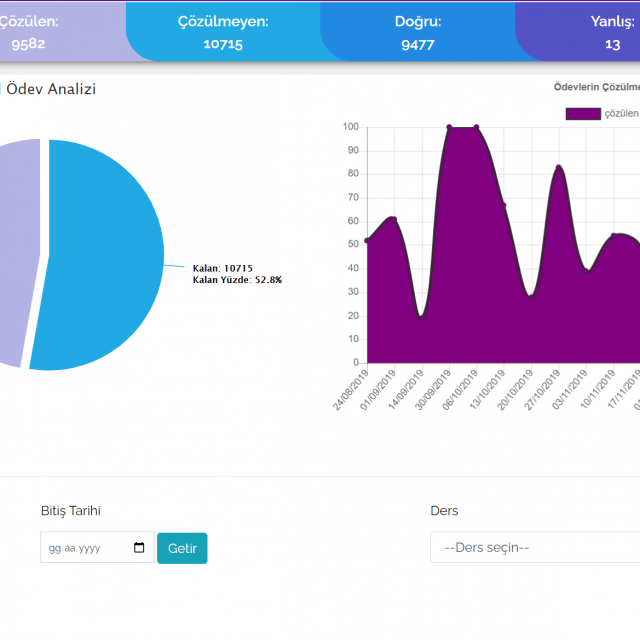
Task: Click the Ders label
Action: [x=444, y=511]
